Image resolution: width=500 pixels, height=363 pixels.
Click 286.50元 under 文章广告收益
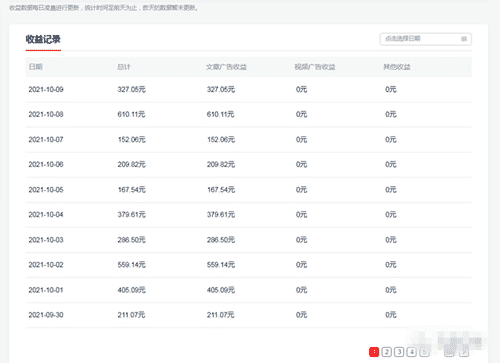click(x=221, y=240)
